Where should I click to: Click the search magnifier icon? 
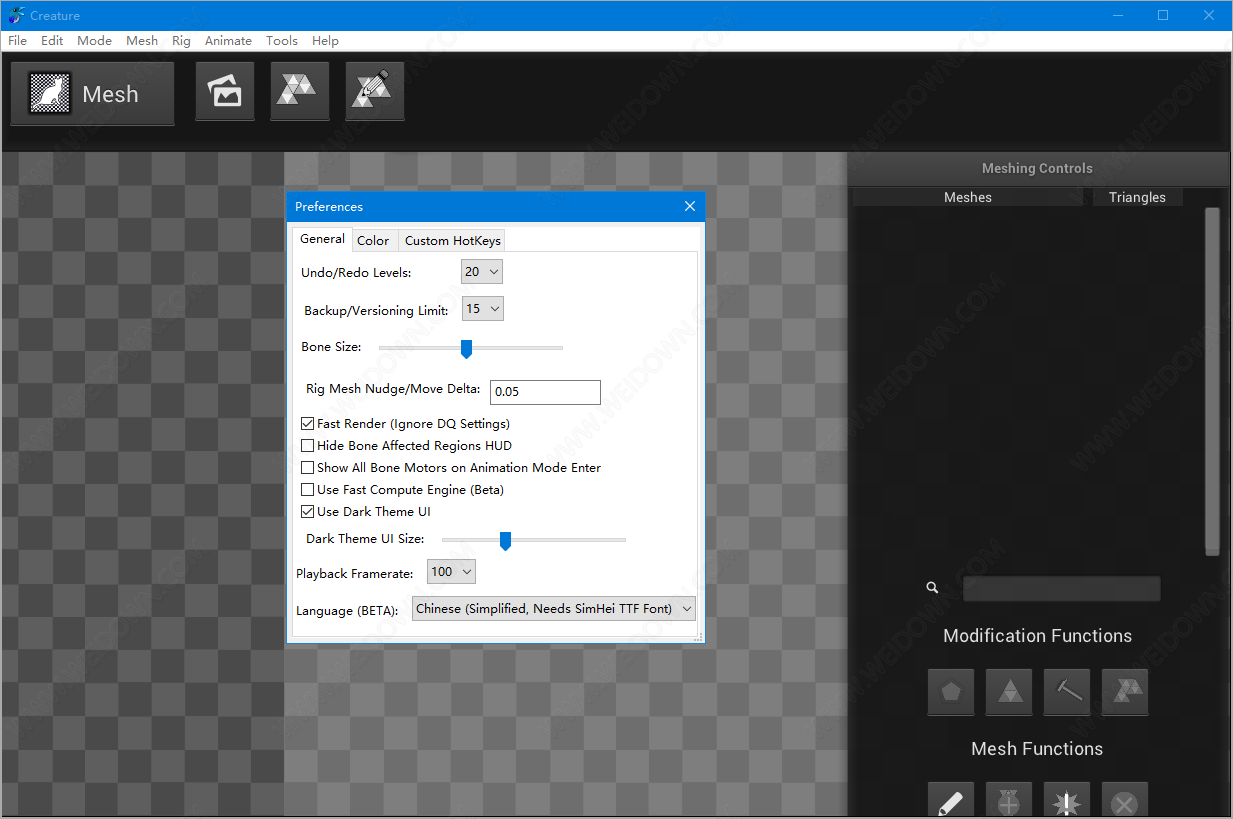pyautogui.click(x=932, y=588)
